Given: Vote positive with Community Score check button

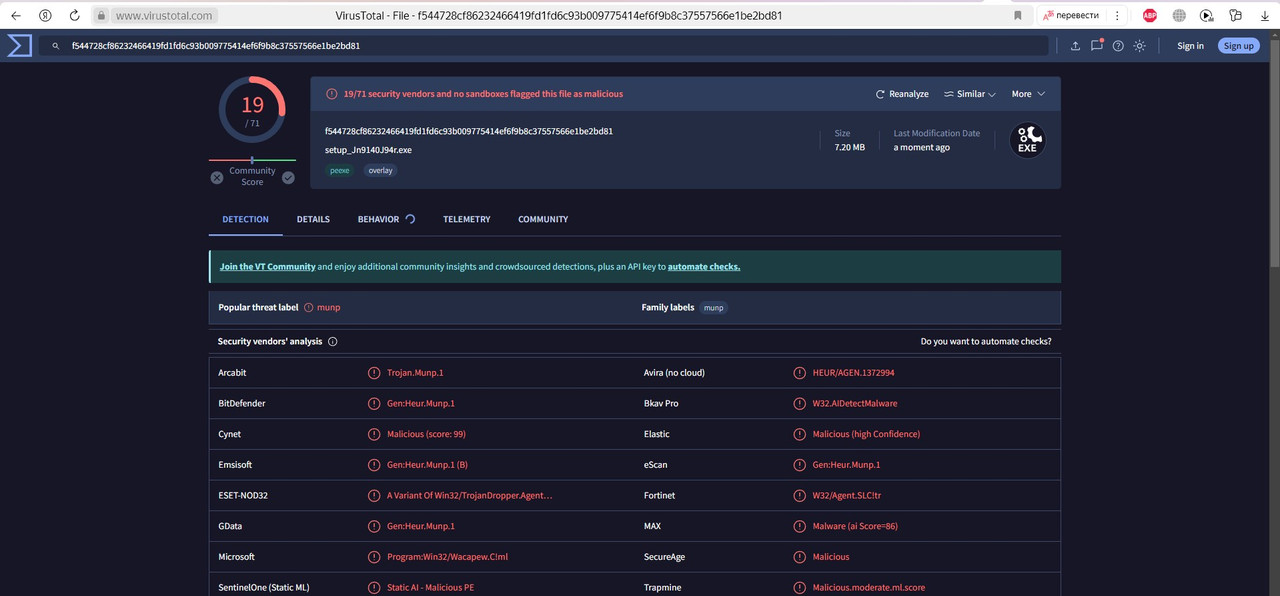Looking at the screenshot, I should pos(288,177).
